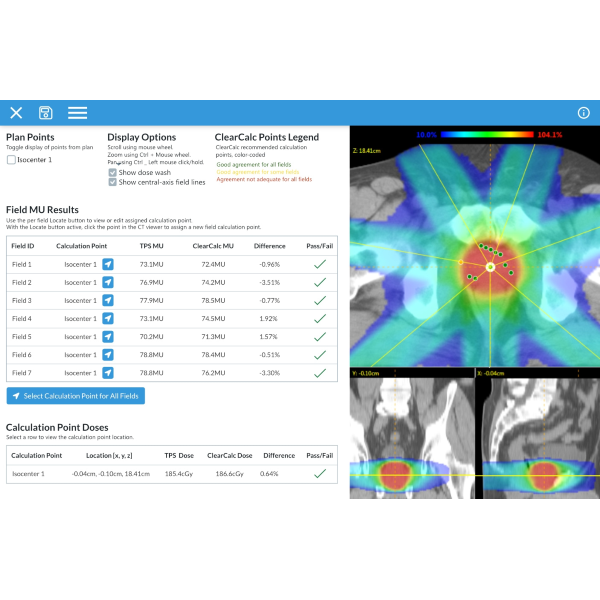This screenshot has height=600, width=600.
Task: Open the info icon at top right
Action: 584,113
